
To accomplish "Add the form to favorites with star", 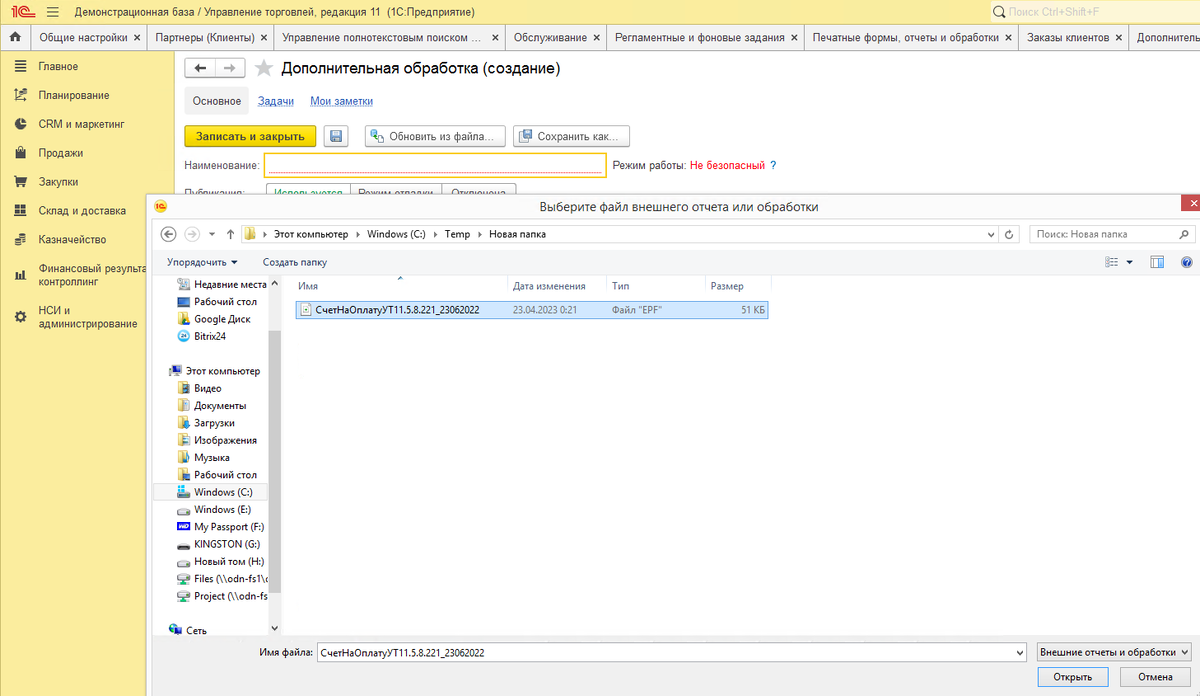I will tap(263, 68).
